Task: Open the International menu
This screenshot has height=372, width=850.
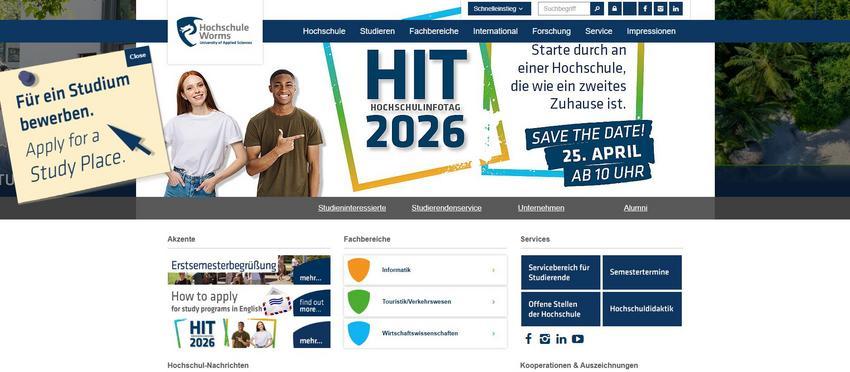Action: pyautogui.click(x=495, y=31)
